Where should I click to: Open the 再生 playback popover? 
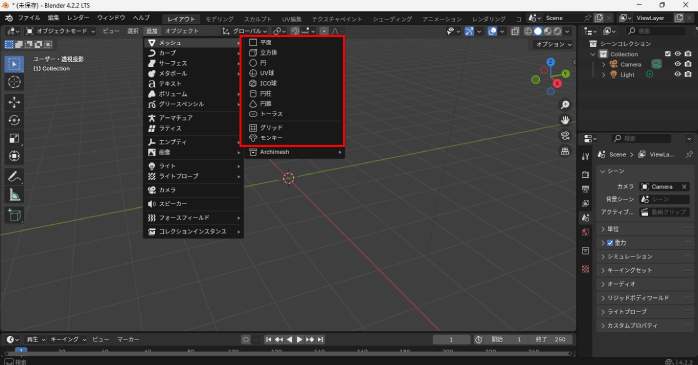36,340
